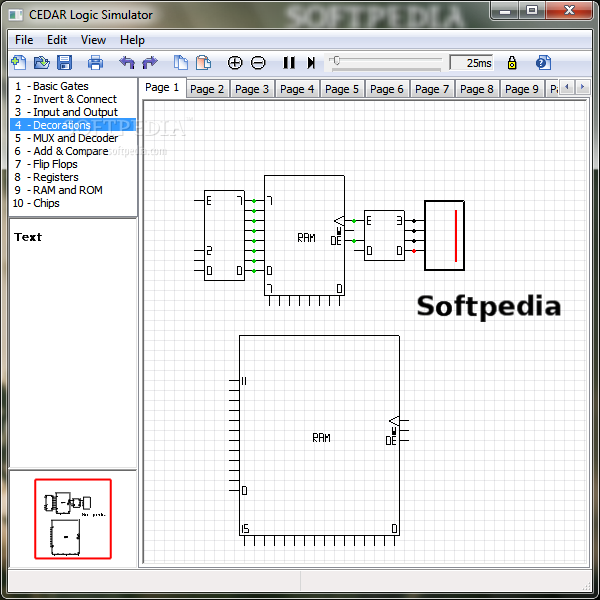Click the Paste clipboard icon
The image size is (600, 600).
pyautogui.click(x=203, y=62)
